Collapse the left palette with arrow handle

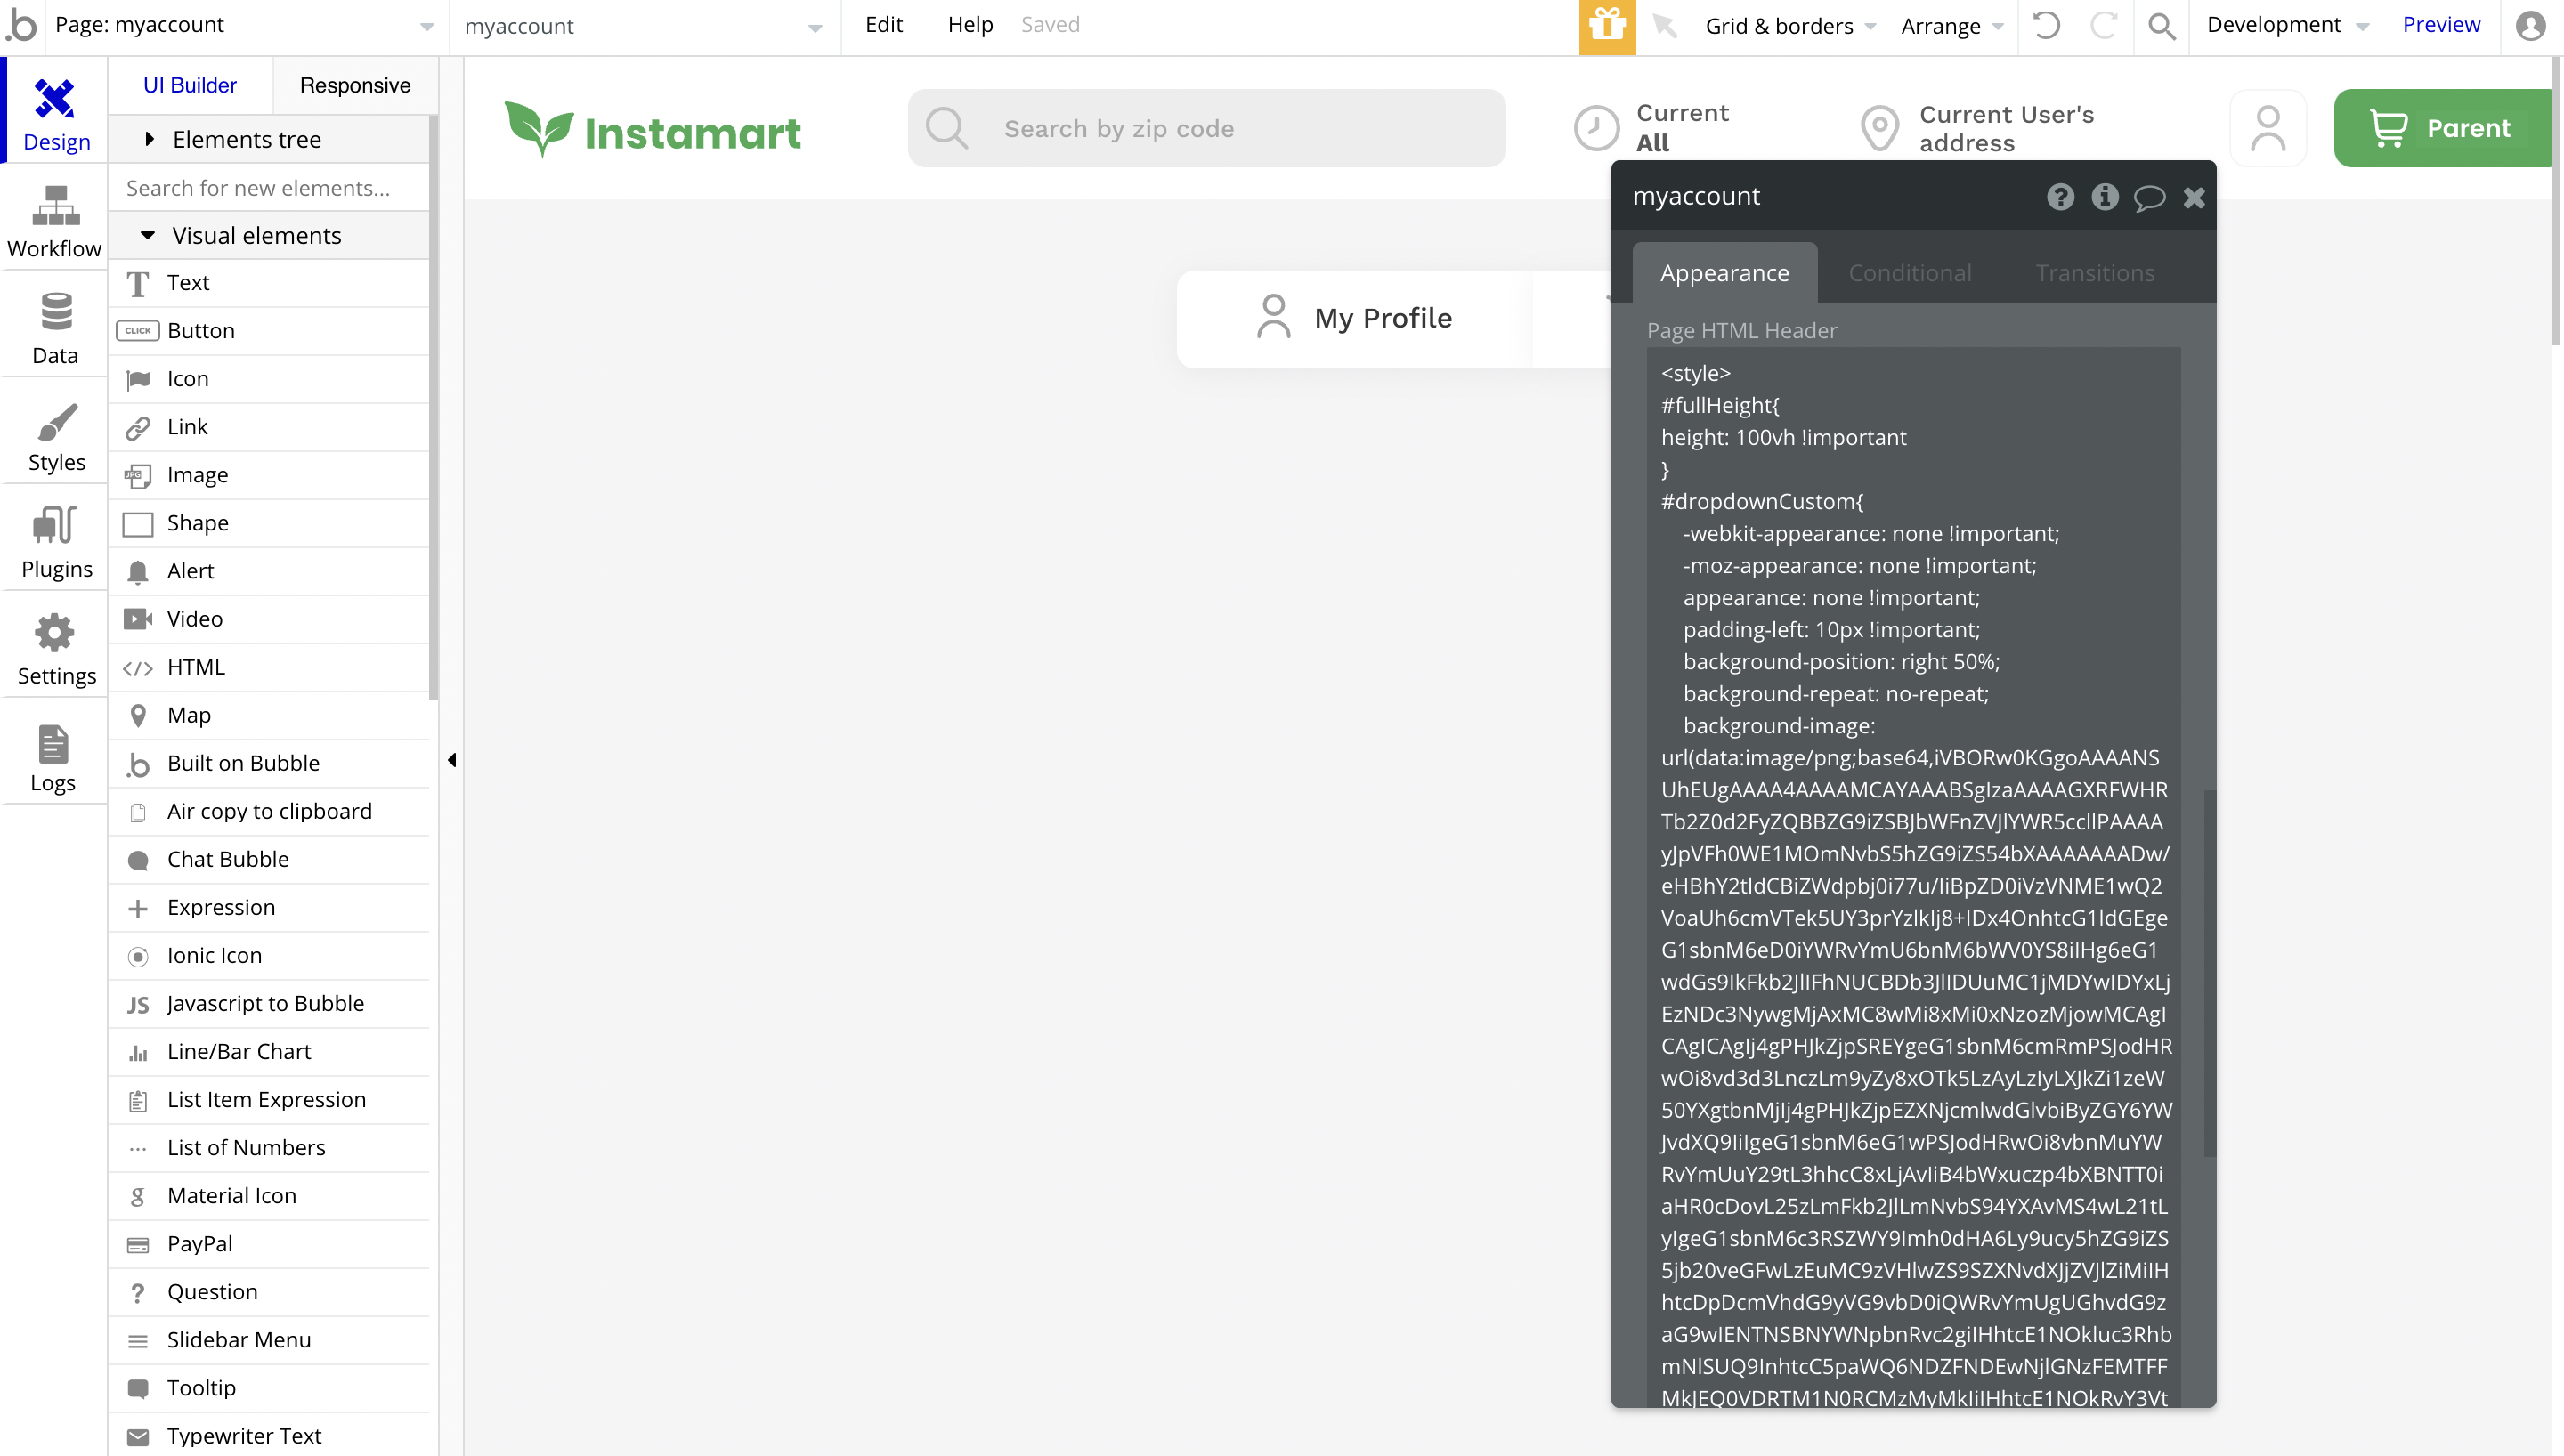(452, 760)
